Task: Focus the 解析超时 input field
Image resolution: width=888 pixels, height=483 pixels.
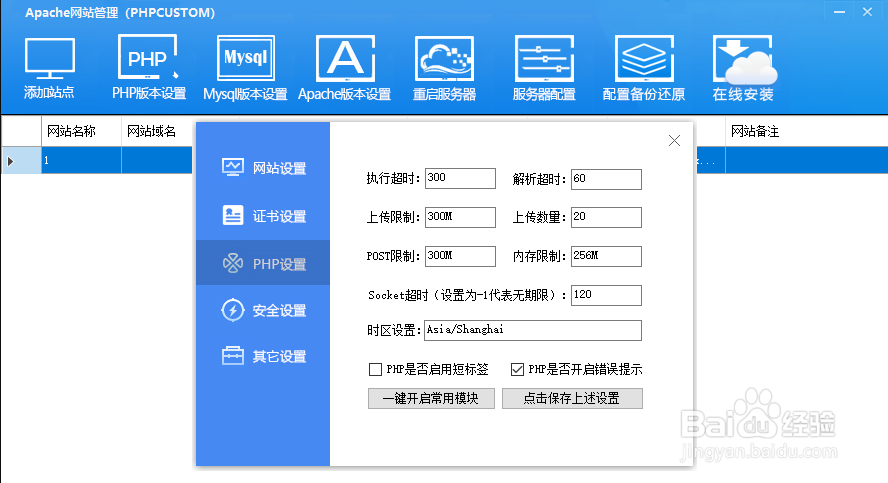Action: coord(606,179)
